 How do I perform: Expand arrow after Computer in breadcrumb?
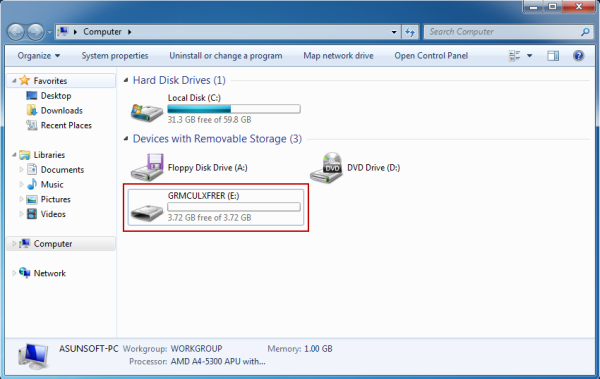(129, 32)
